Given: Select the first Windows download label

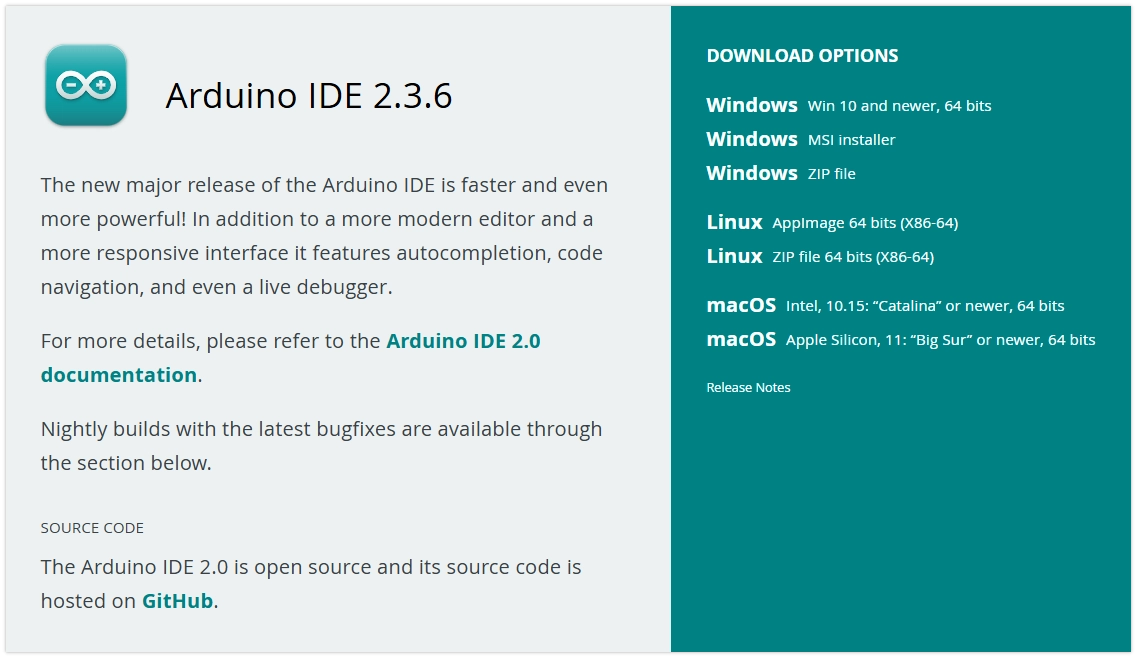Looking at the screenshot, I should 752,104.
